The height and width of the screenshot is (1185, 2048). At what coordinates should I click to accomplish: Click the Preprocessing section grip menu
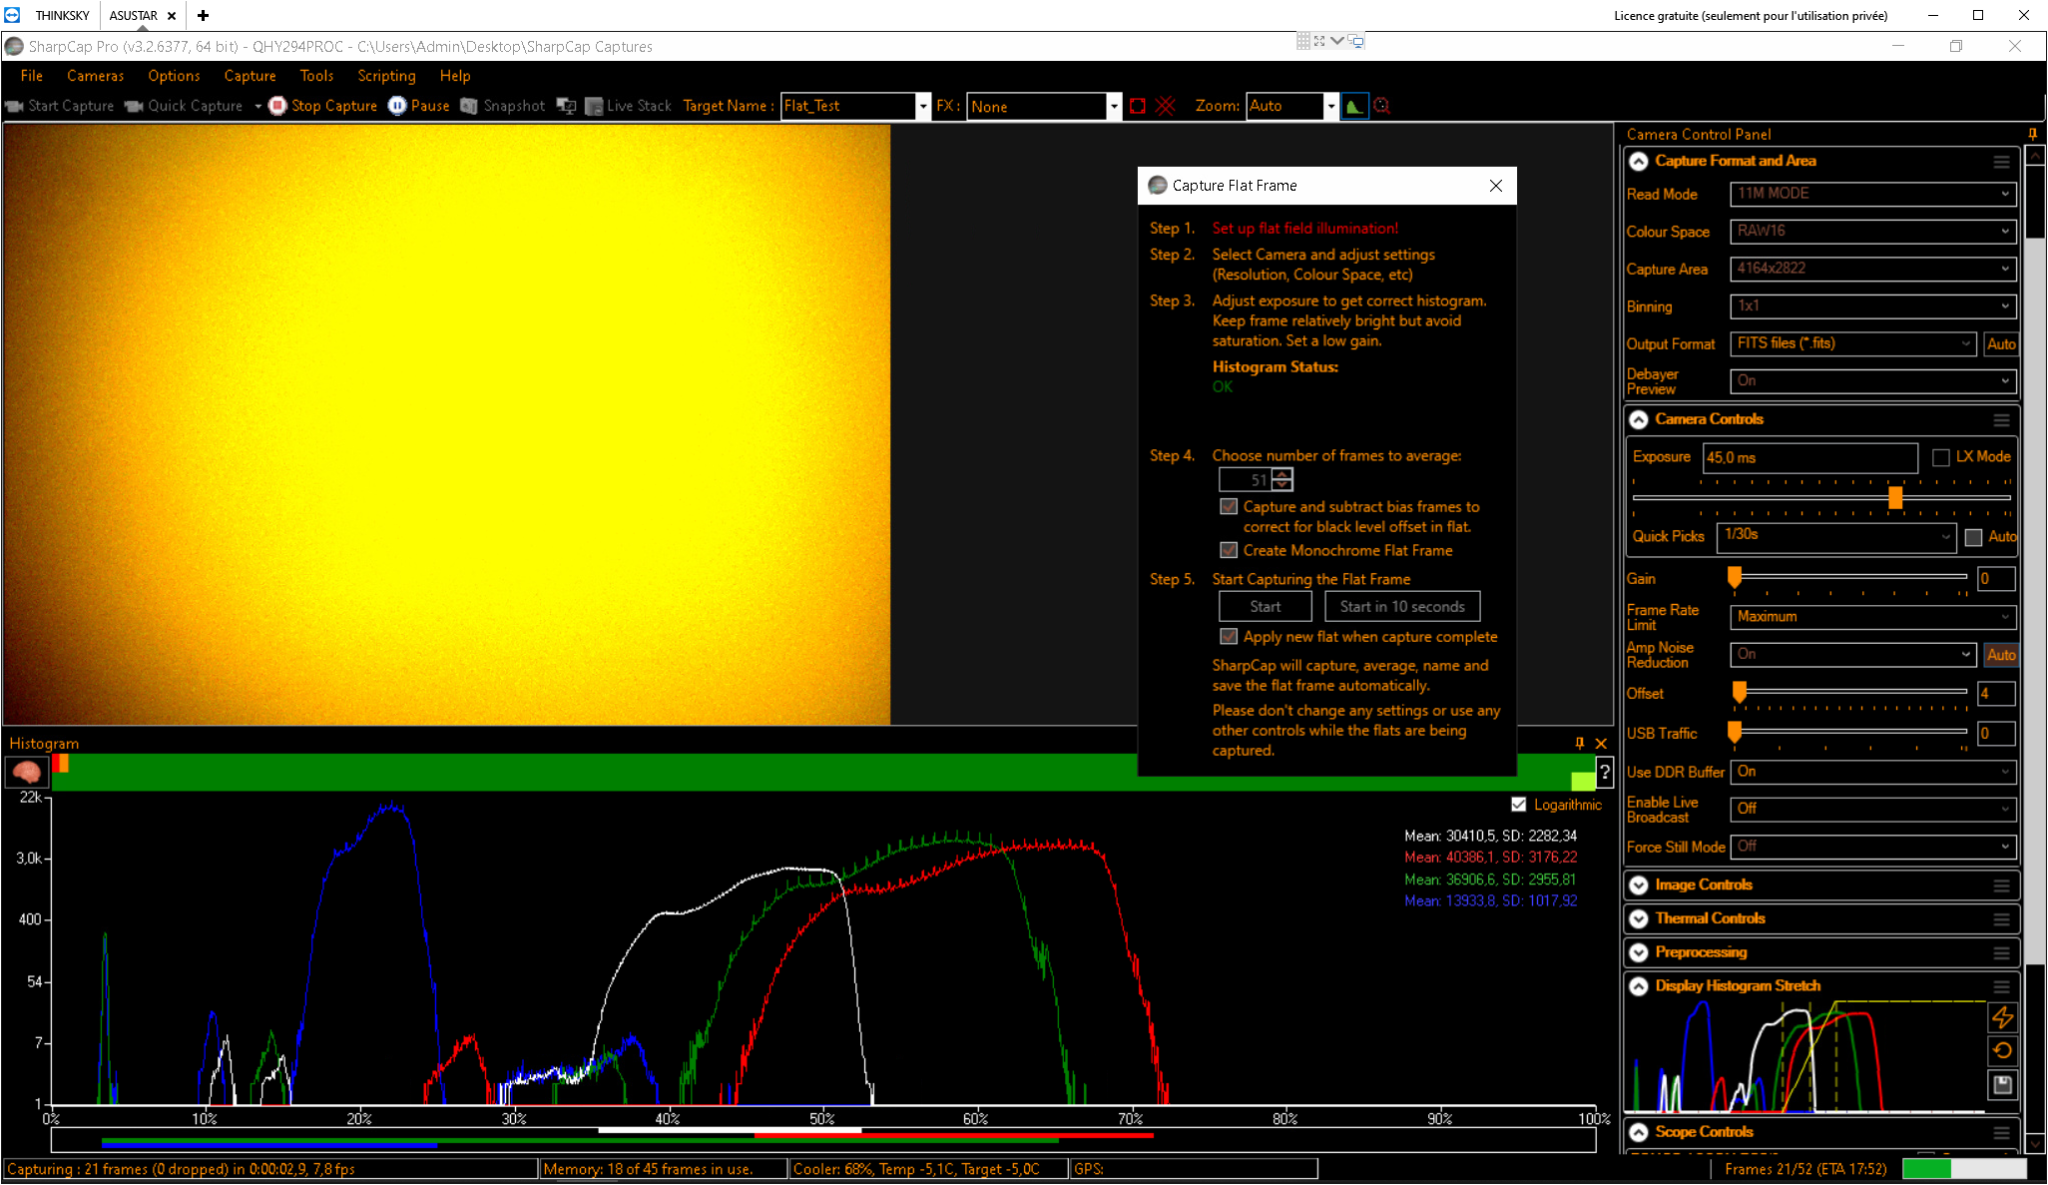coord(2001,953)
